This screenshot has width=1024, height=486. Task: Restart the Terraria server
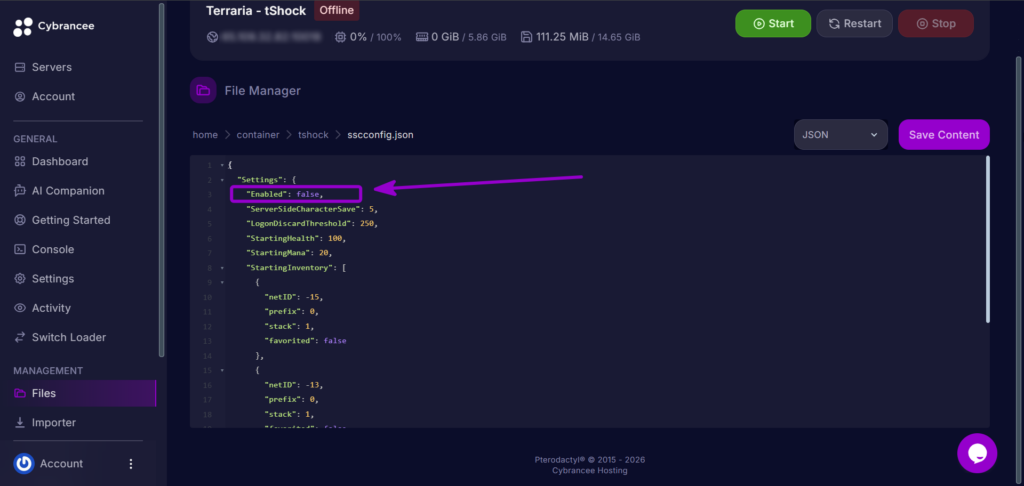click(854, 24)
